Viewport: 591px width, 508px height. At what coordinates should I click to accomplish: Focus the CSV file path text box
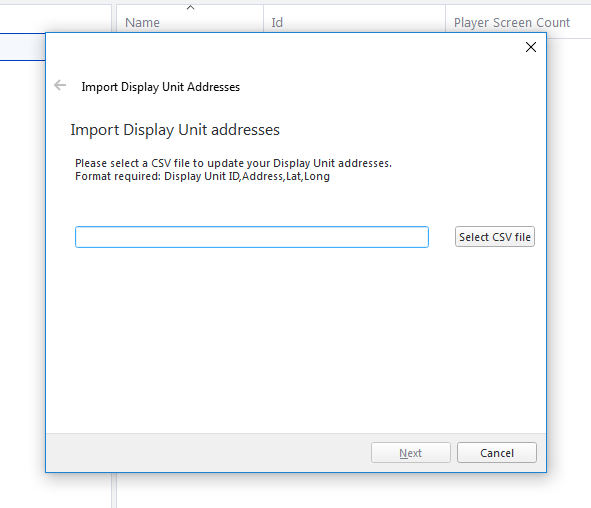(x=252, y=237)
